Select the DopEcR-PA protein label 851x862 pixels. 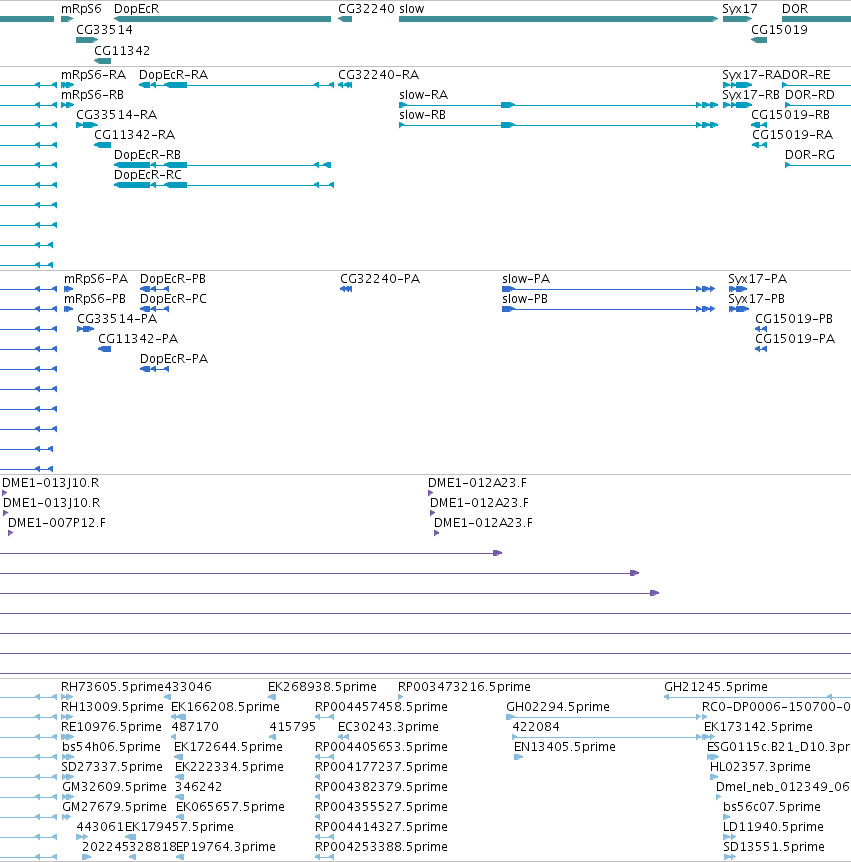click(x=174, y=358)
